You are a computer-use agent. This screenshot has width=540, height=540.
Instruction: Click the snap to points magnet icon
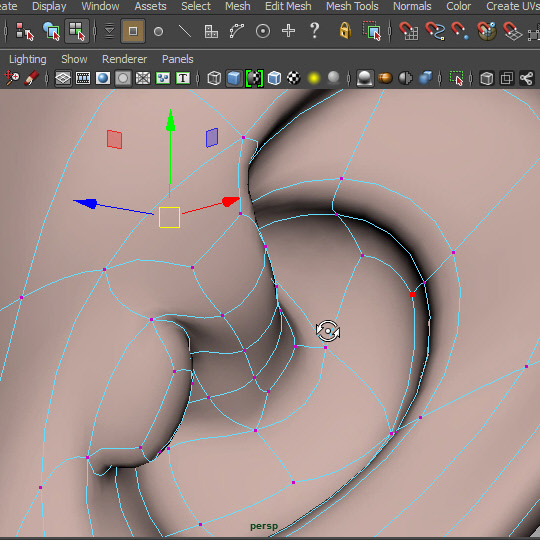click(460, 31)
